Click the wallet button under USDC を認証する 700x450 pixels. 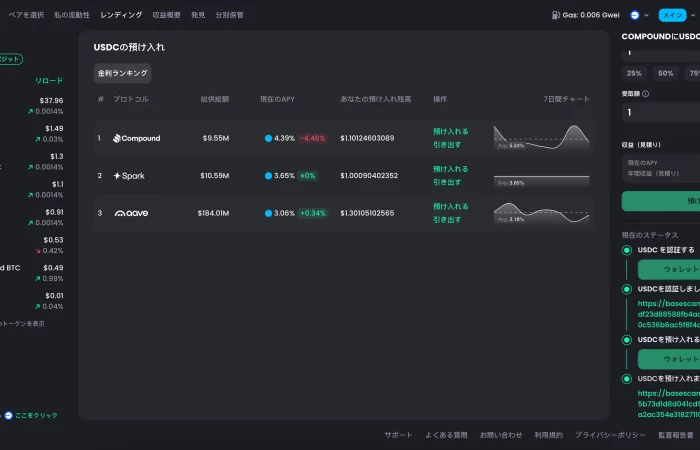[669, 270]
